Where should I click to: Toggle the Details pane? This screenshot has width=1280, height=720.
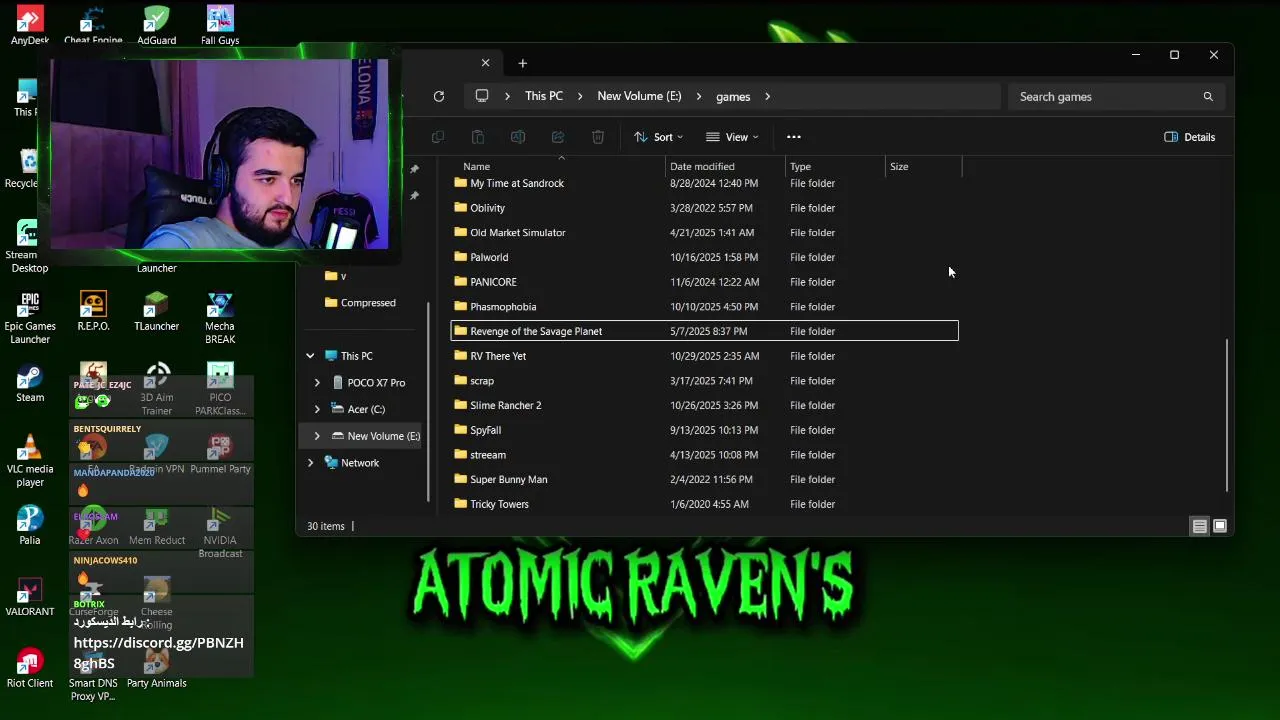pos(1190,137)
